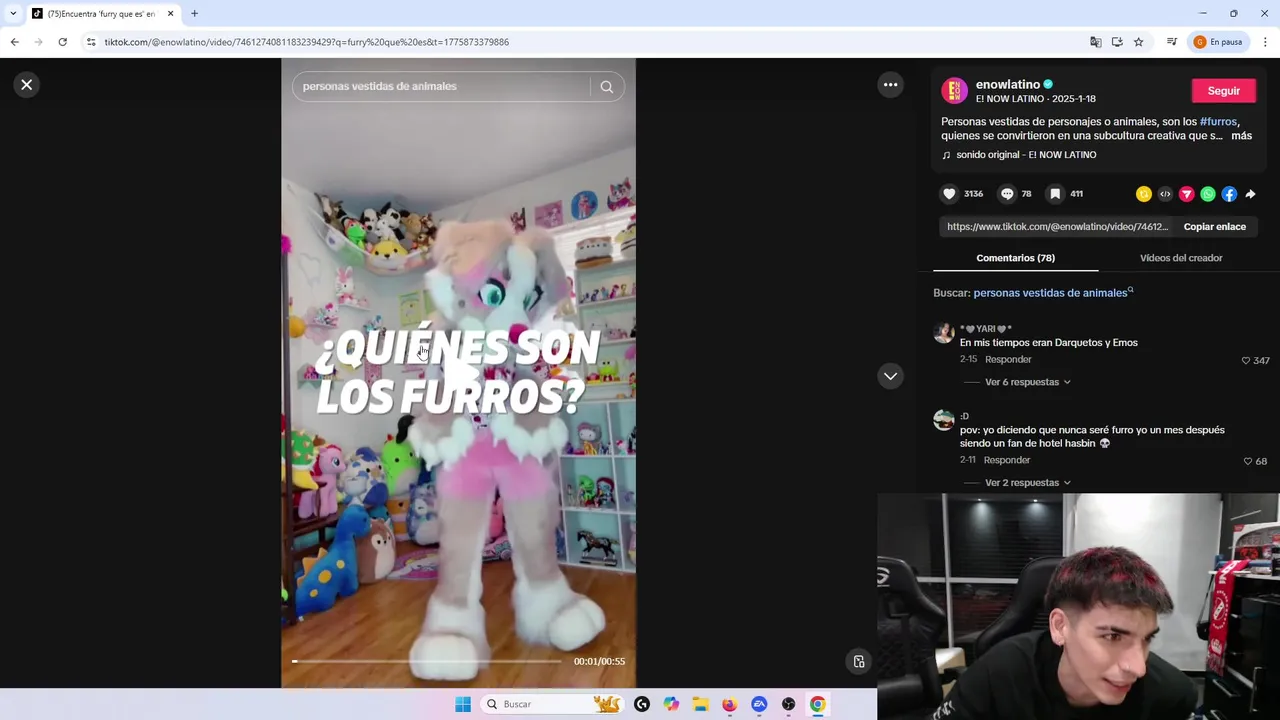This screenshot has height=720, width=1280.
Task: Open a new browser tab
Action: point(194,14)
